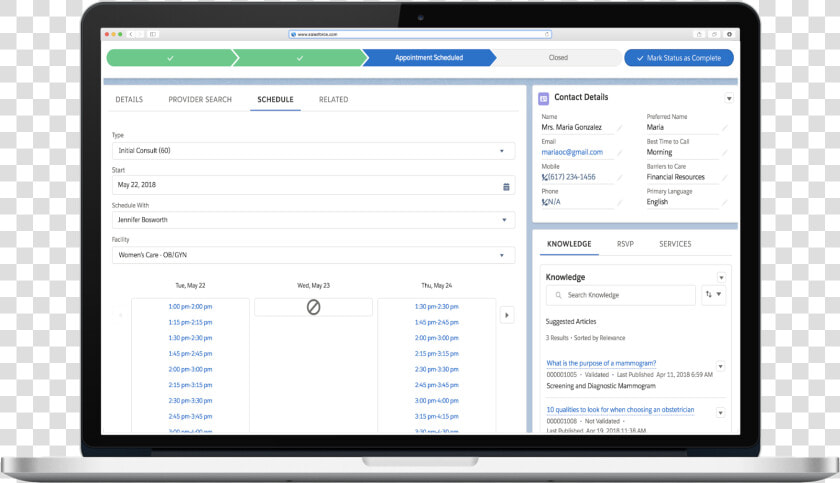Pick Thu, May 24 slot 1:30 pm-2:30 pm
The image size is (840, 483).
point(437,307)
